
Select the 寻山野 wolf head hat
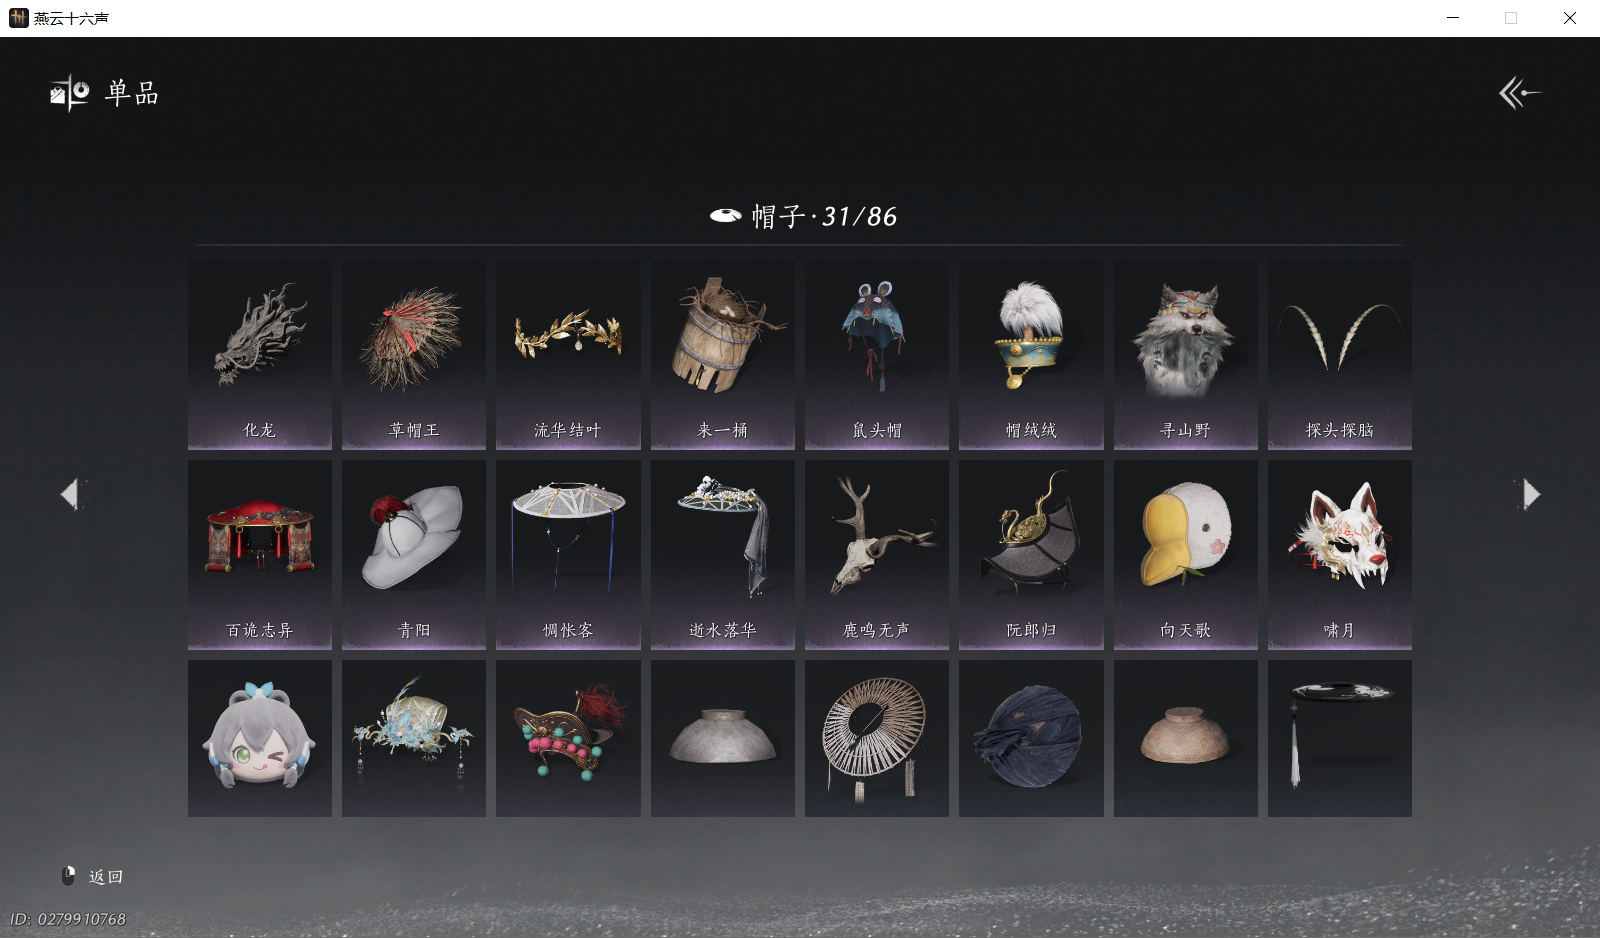pyautogui.click(x=1186, y=355)
